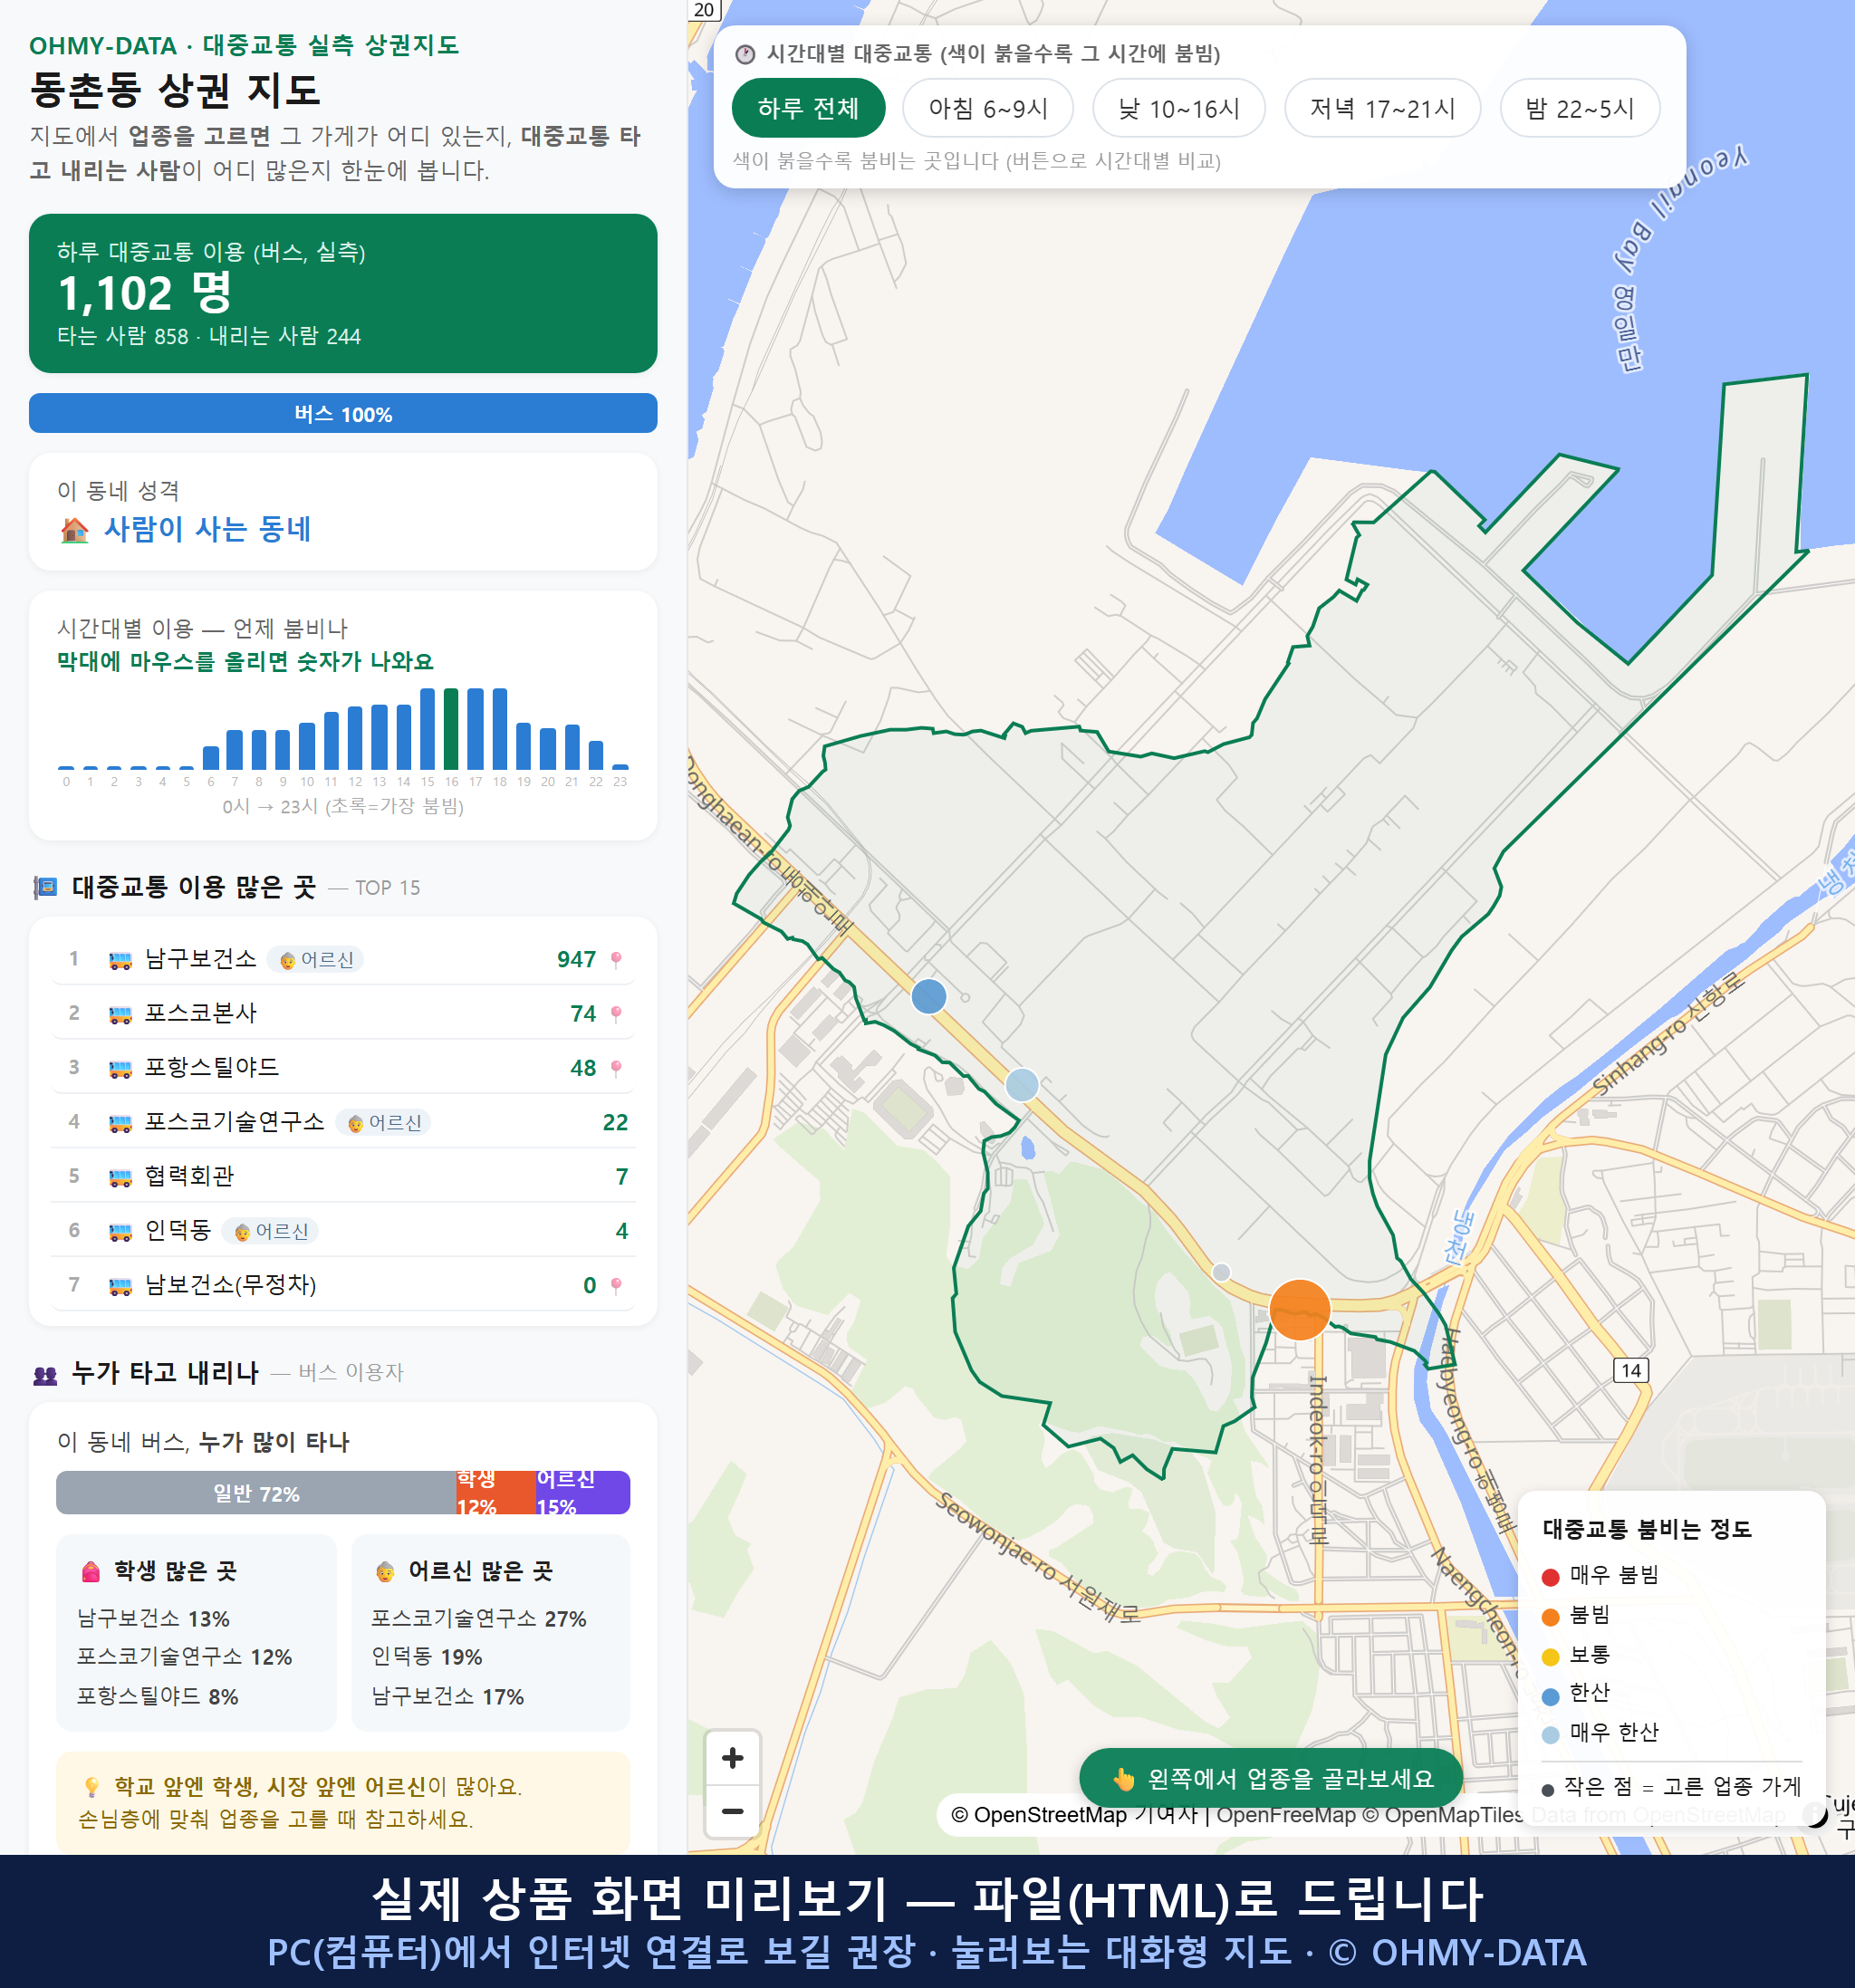Select the 저녁 17~21시 time filter
This screenshot has height=1988, width=1855.
(1381, 108)
